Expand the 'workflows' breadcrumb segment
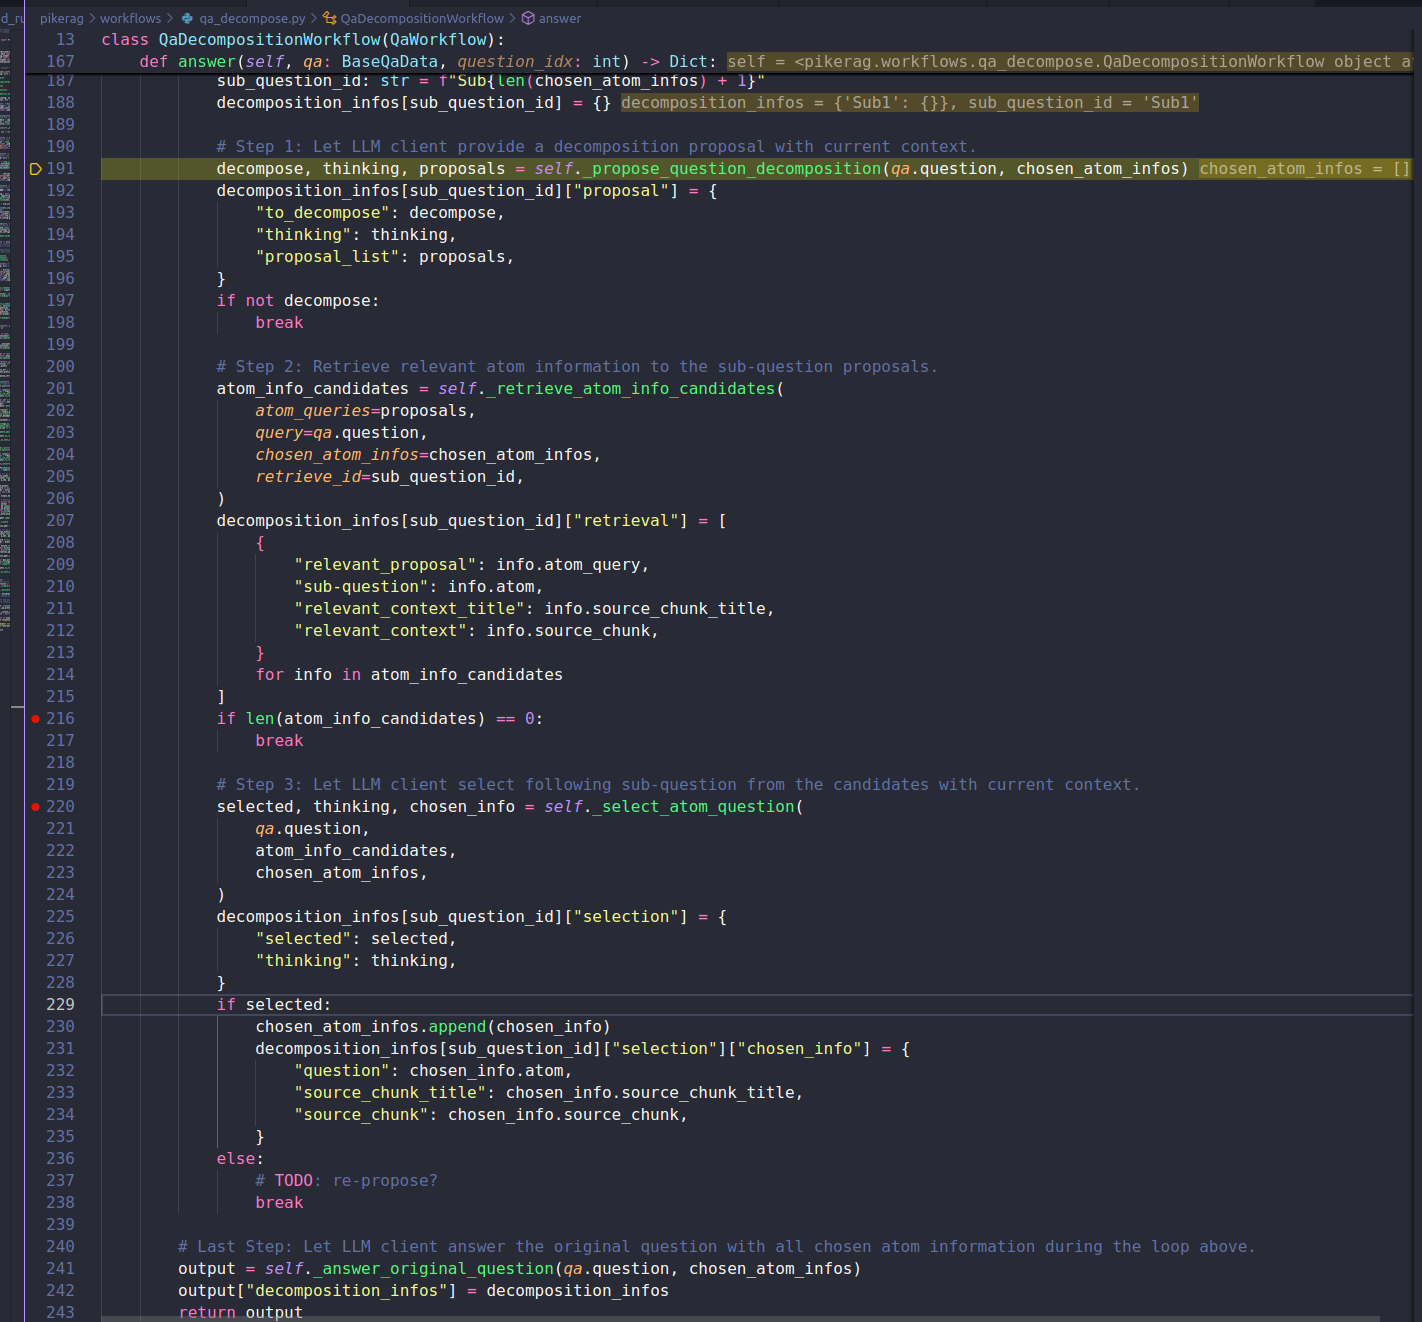 (x=130, y=18)
